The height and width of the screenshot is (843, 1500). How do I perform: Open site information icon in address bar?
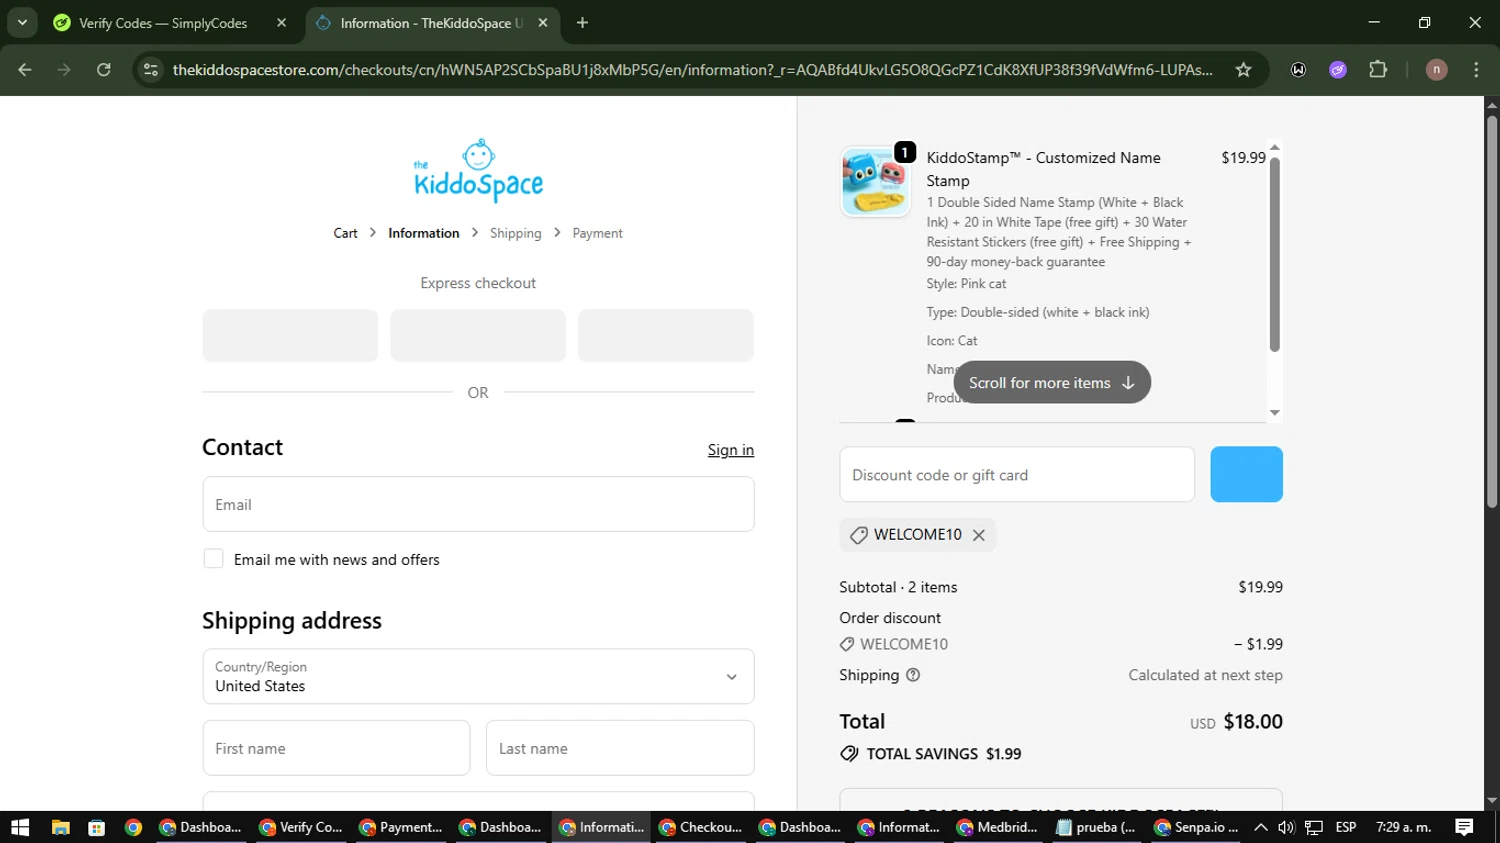coord(151,69)
